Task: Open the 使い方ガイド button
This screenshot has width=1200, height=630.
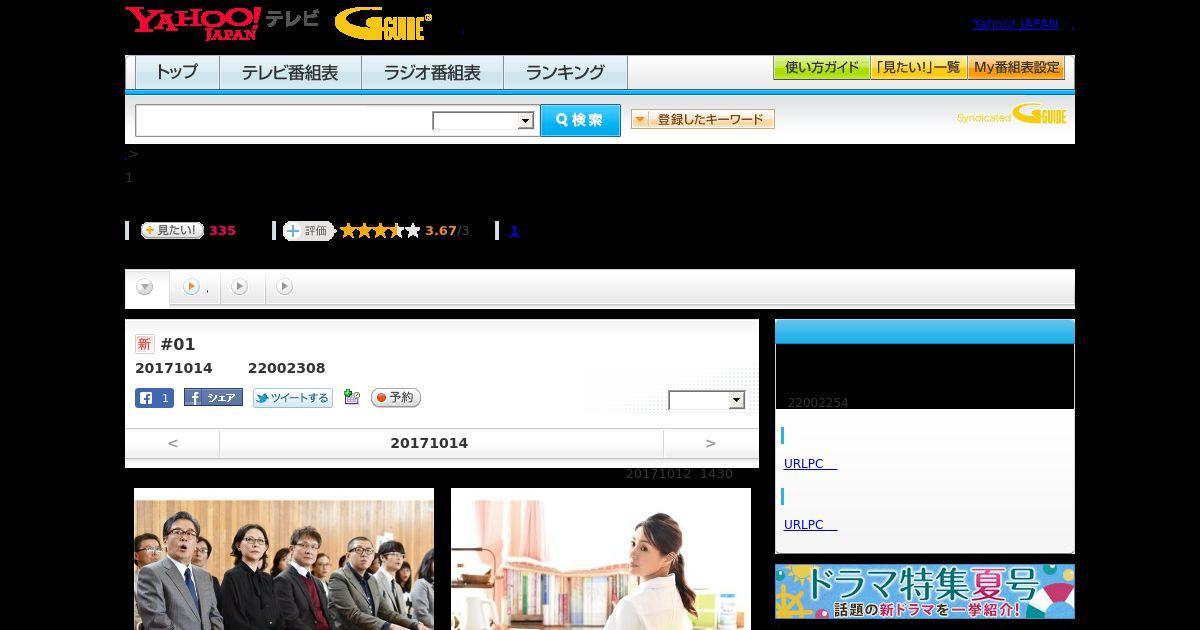Action: point(822,68)
